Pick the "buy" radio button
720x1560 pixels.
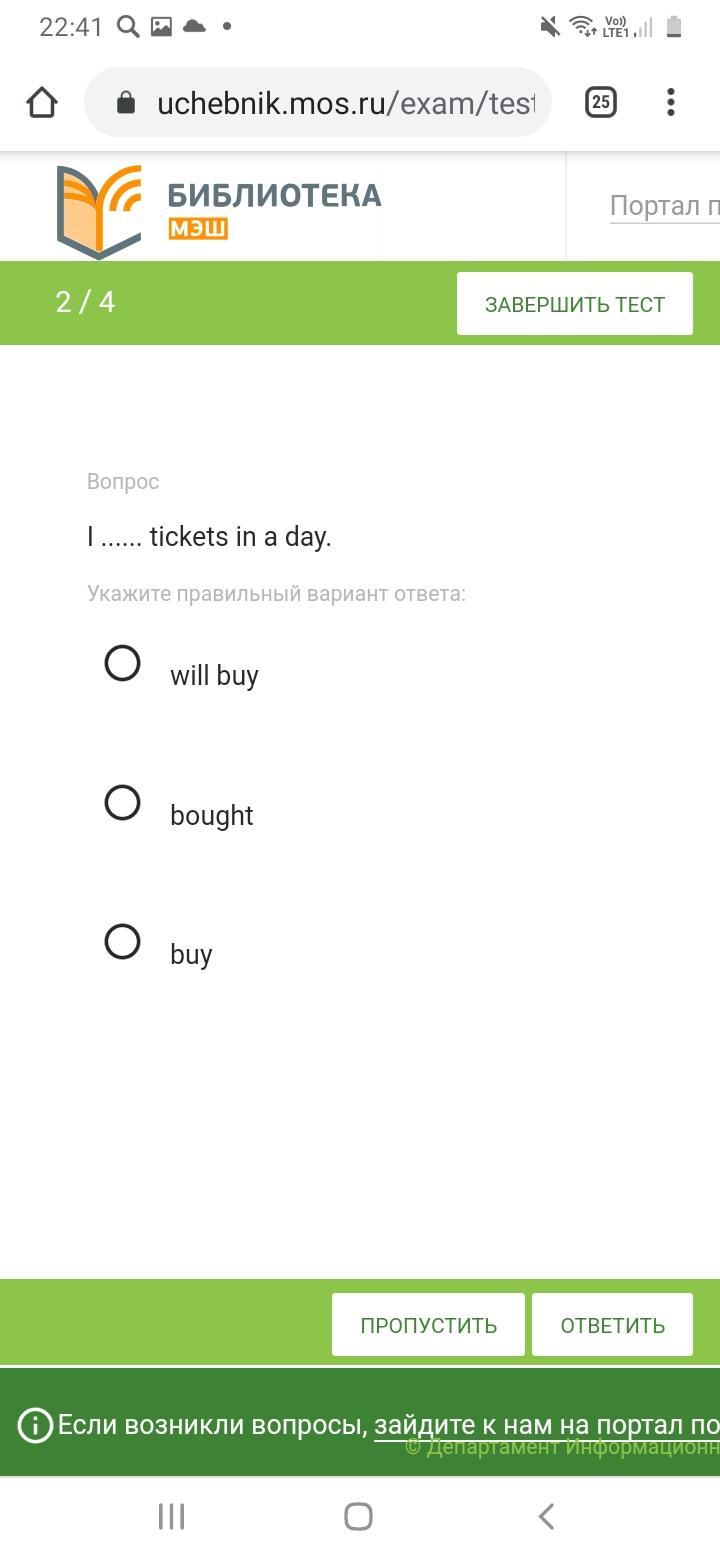(x=123, y=941)
